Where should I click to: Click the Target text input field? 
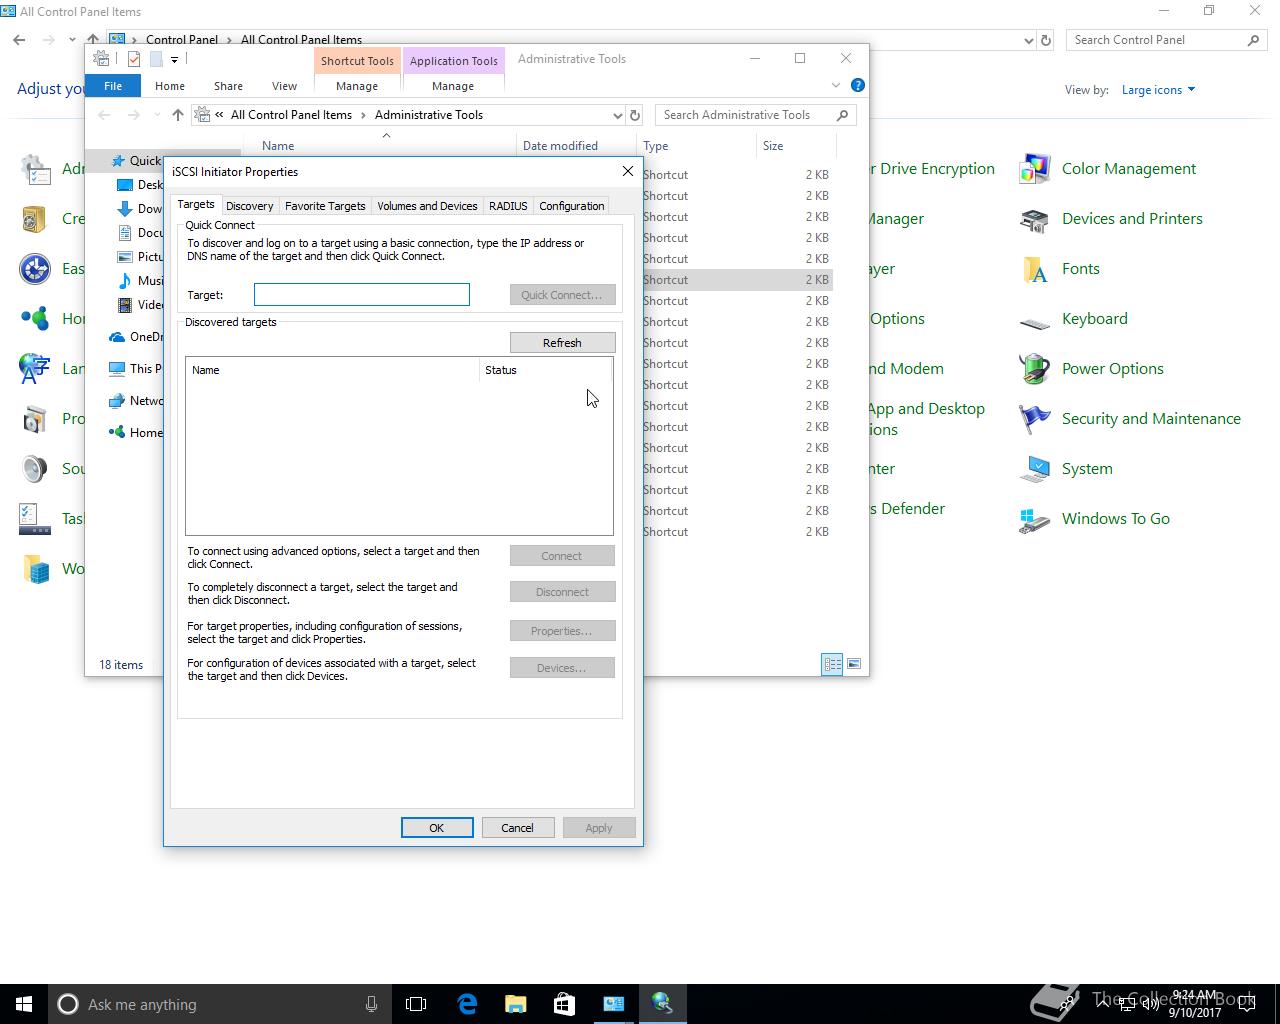coord(361,295)
